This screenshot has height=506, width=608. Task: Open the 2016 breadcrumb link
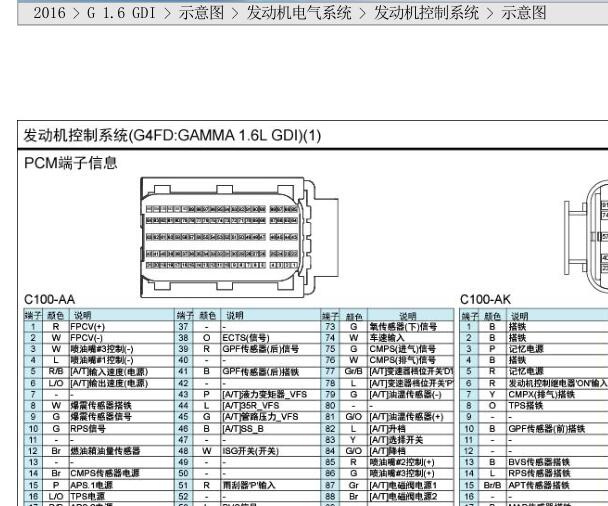(x=49, y=13)
